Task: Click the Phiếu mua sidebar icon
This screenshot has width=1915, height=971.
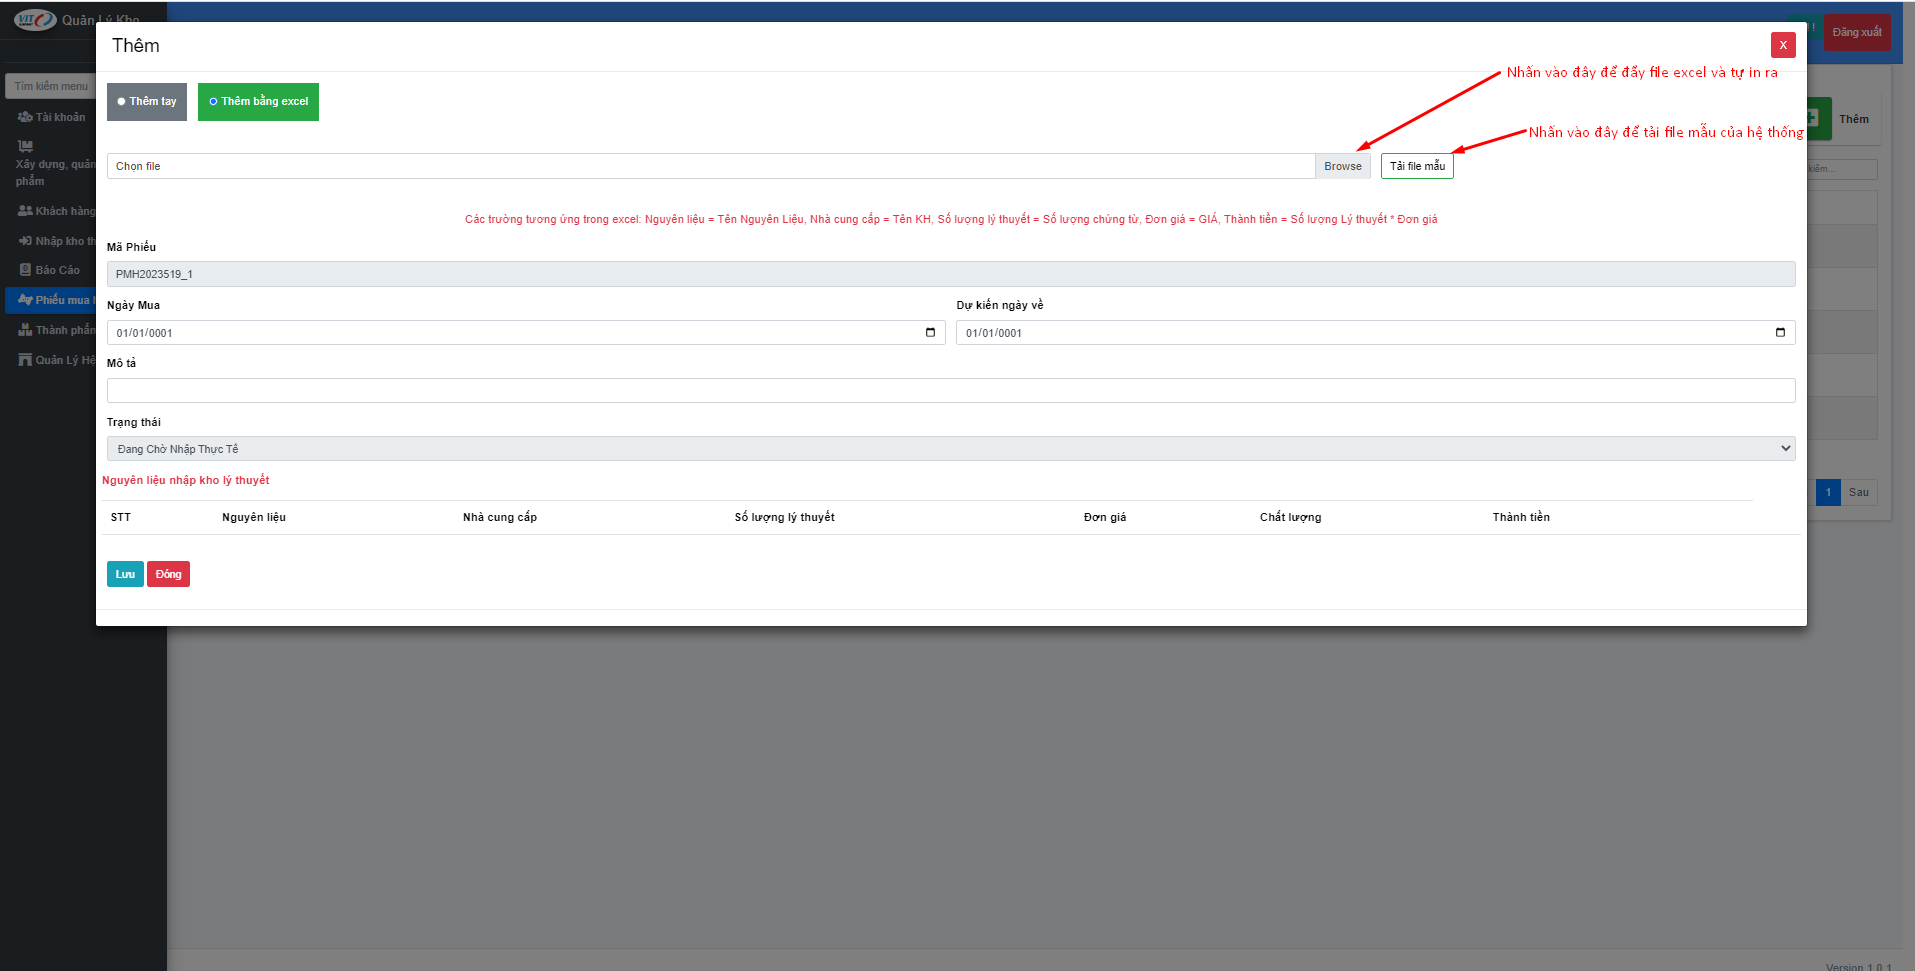Action: point(25,300)
